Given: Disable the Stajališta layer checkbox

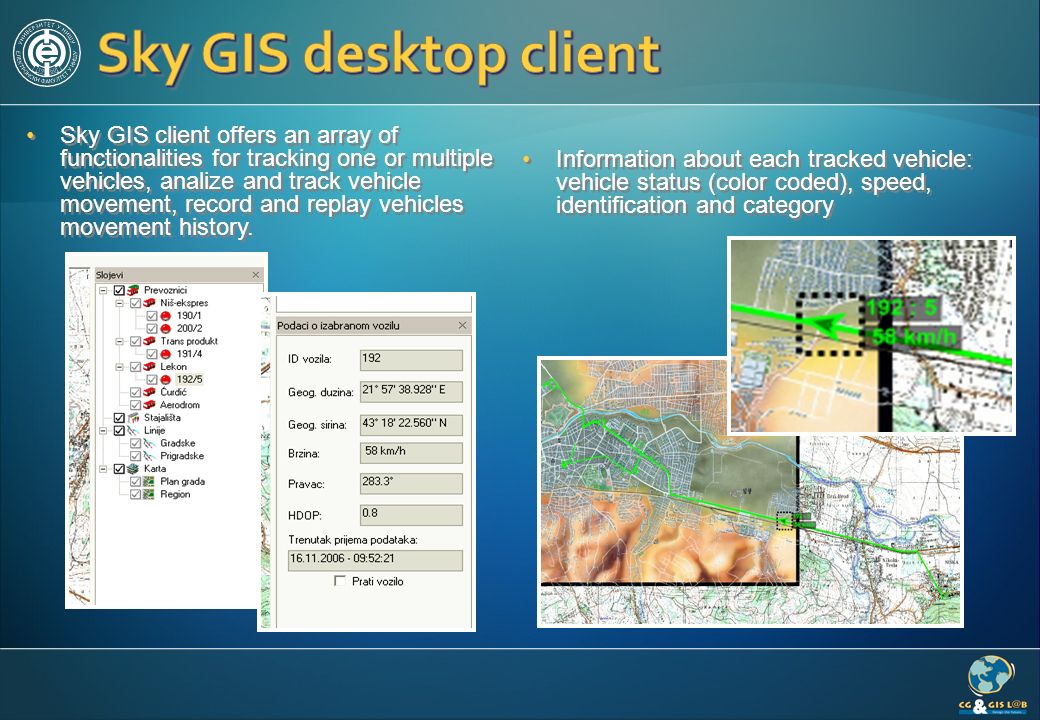Looking at the screenshot, I should (119, 418).
